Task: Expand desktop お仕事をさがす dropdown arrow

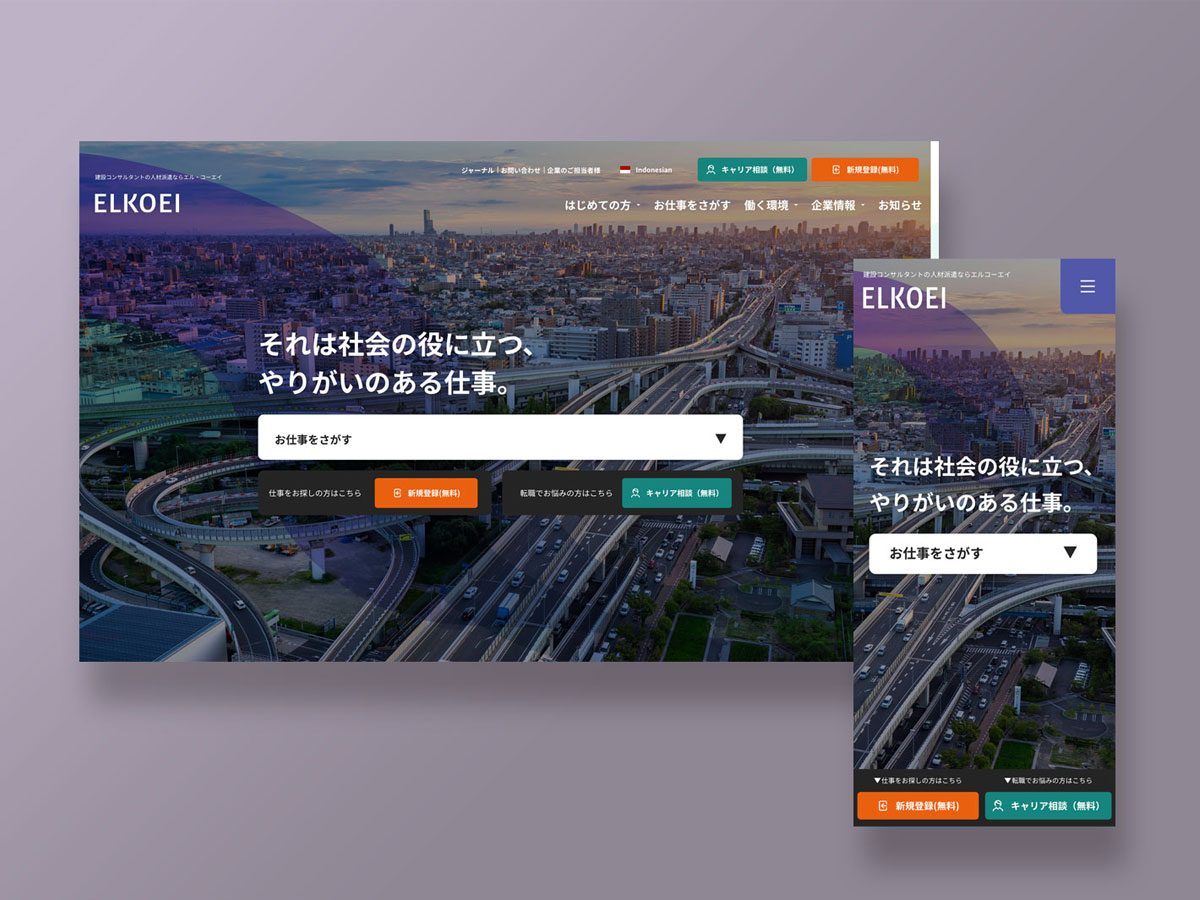Action: [720, 438]
